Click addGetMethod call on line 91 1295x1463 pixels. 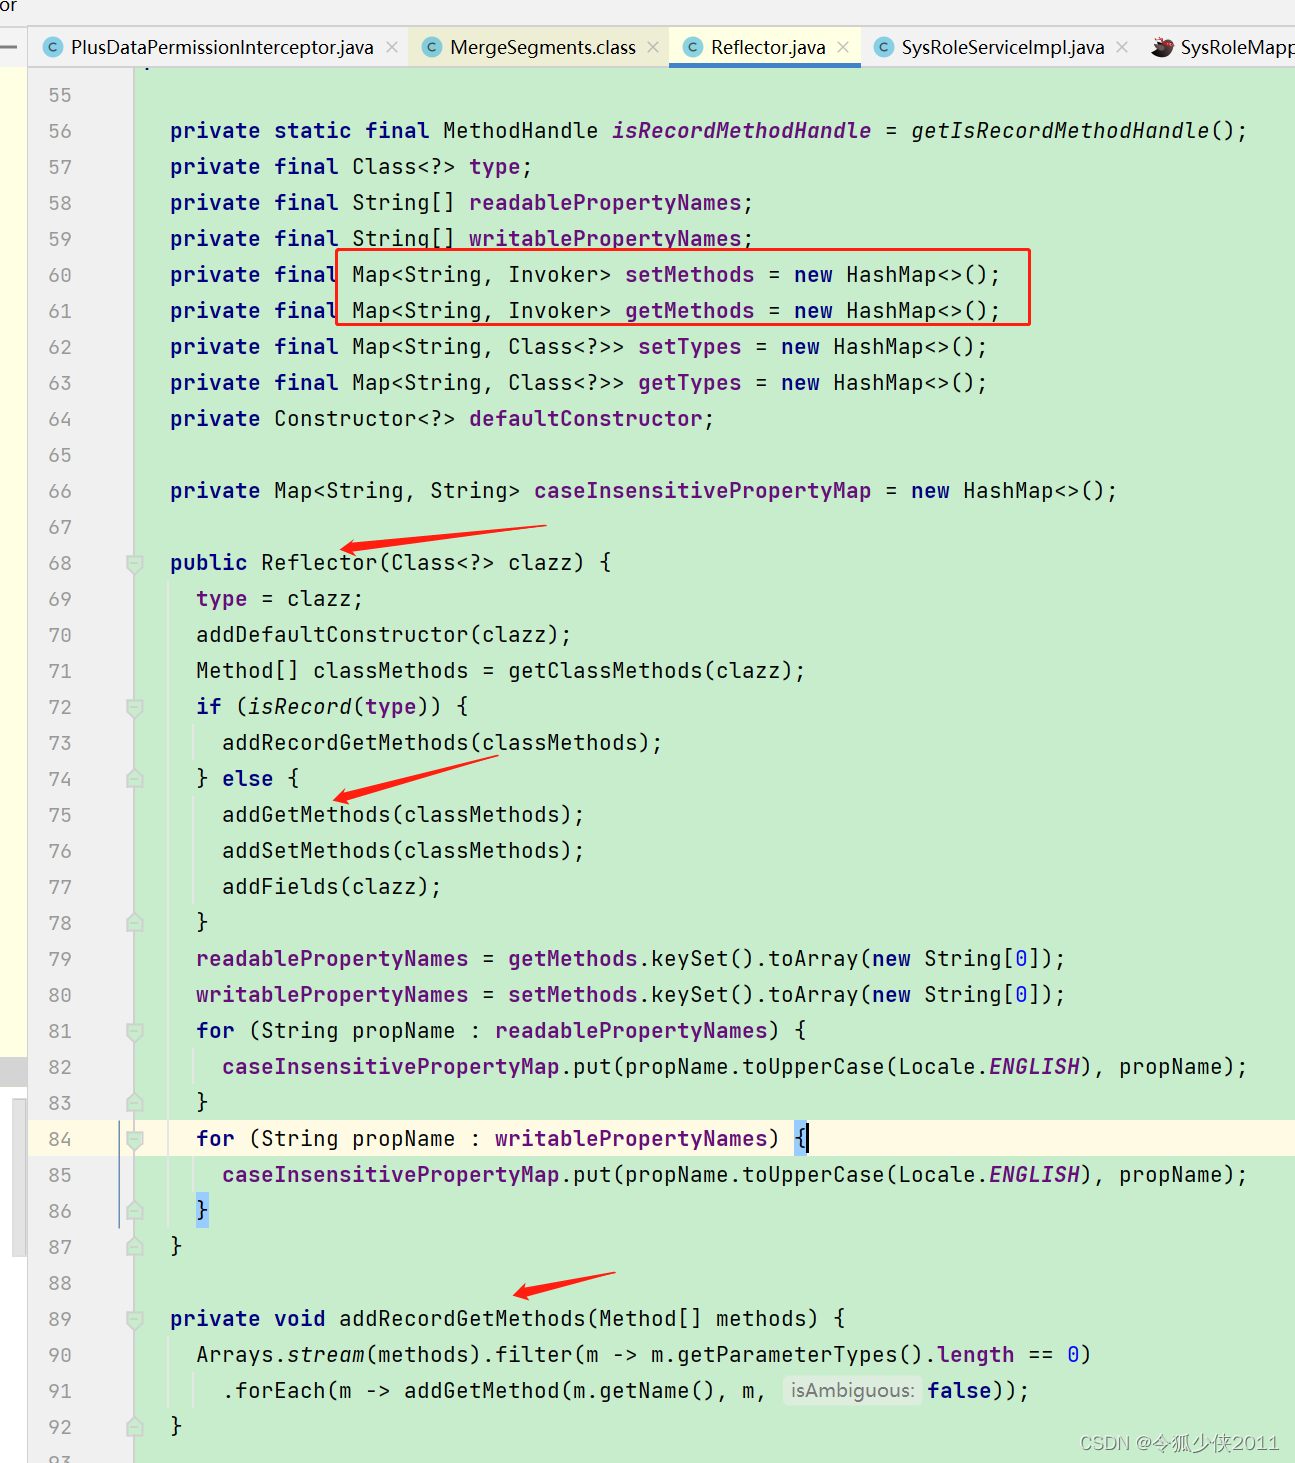[x=482, y=1391]
